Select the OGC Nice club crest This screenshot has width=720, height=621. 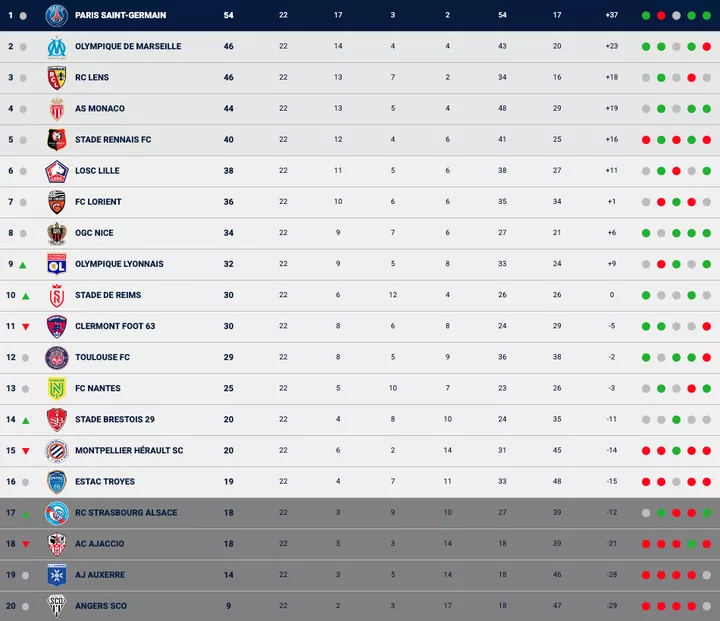click(x=56, y=233)
